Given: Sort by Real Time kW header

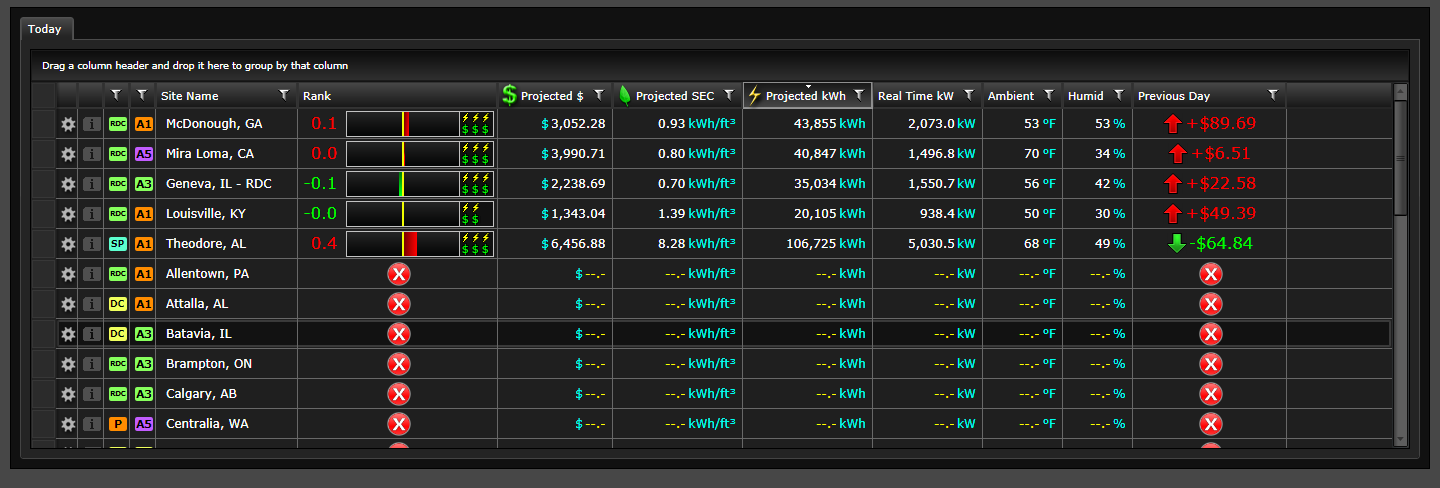Looking at the screenshot, I should click(x=915, y=96).
